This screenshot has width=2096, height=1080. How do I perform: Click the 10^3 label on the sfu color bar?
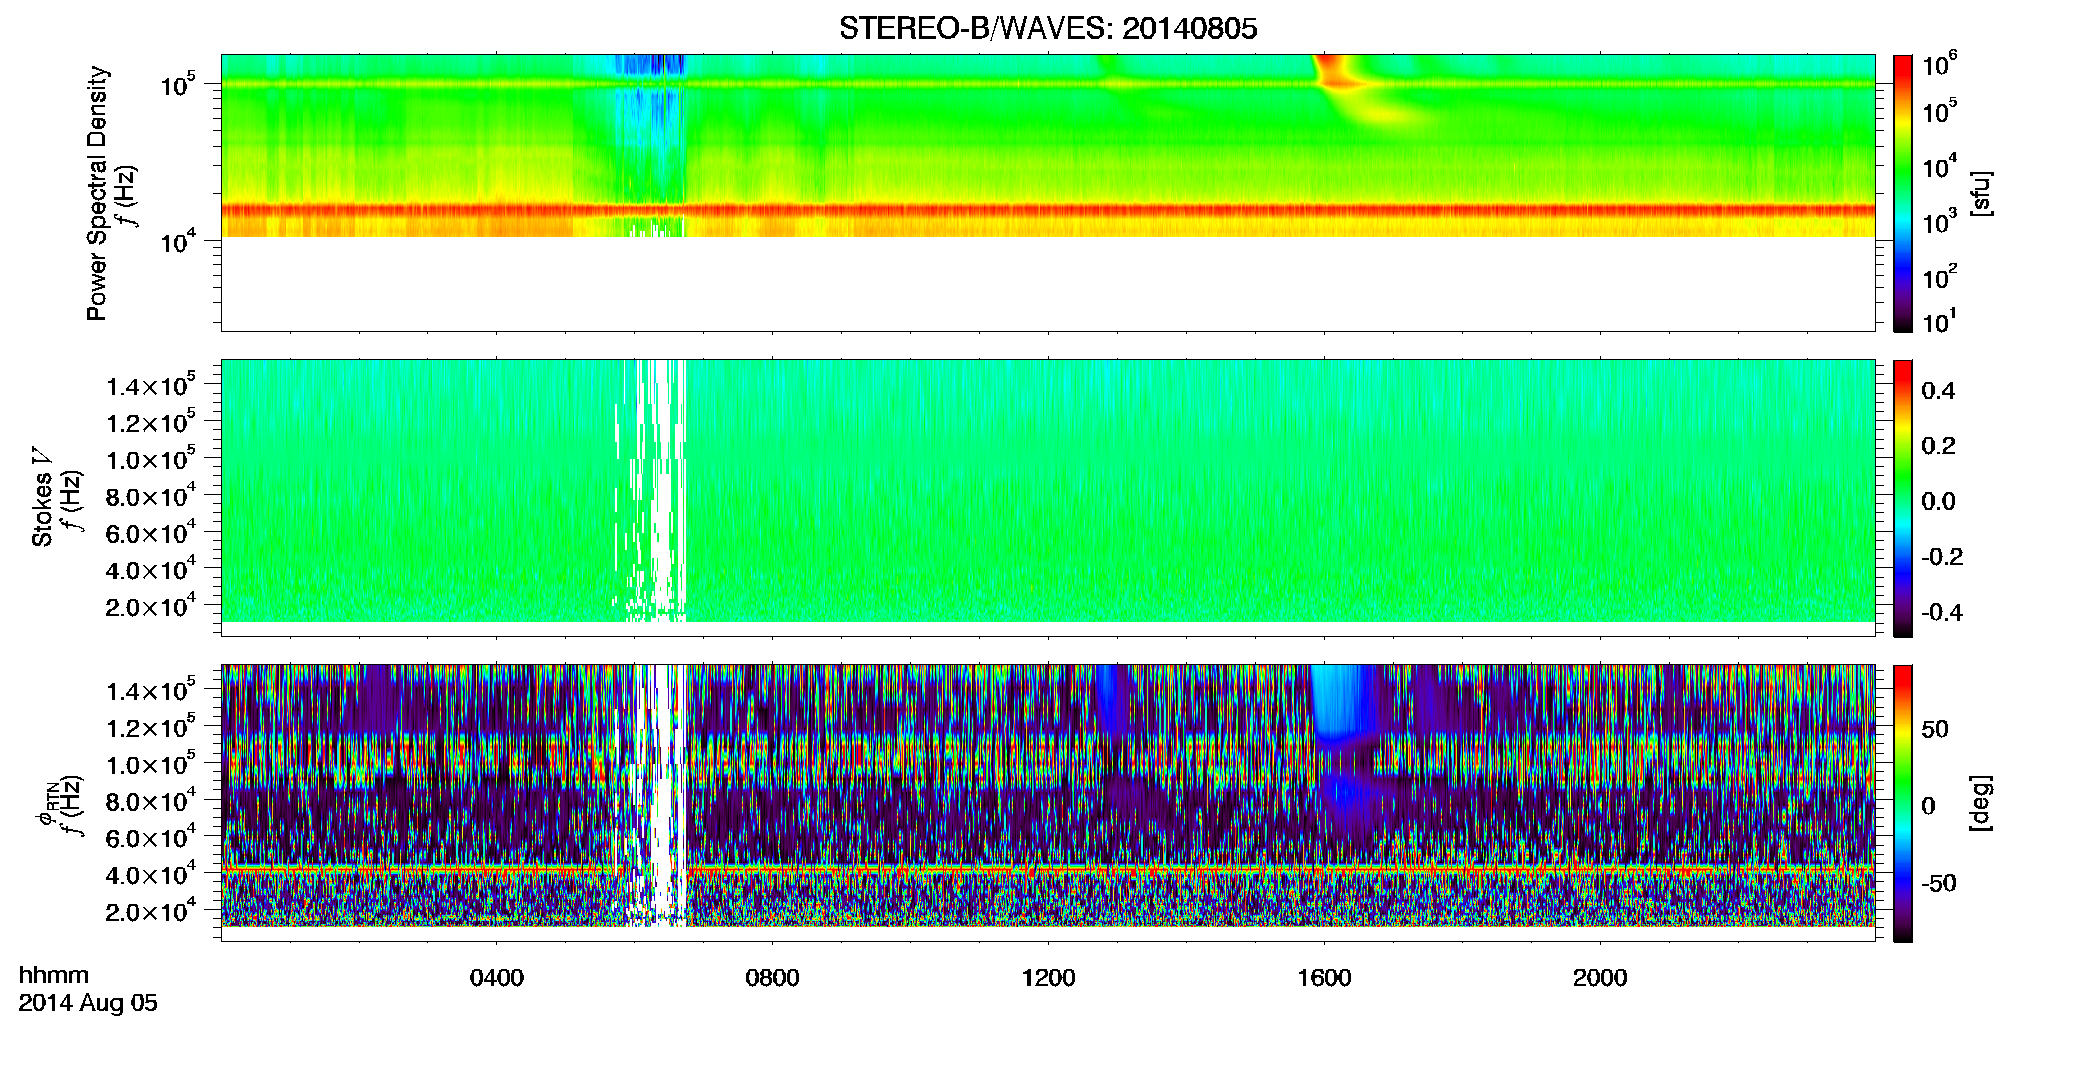click(x=1940, y=222)
